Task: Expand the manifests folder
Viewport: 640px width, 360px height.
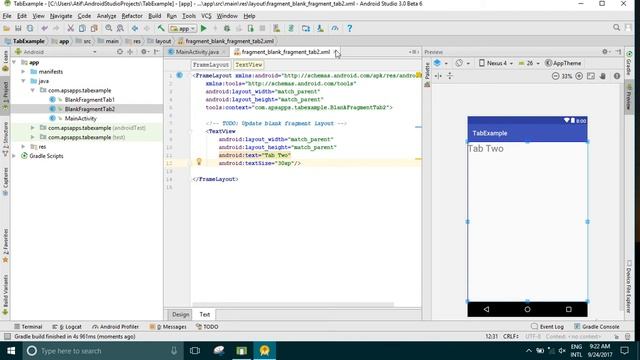Action: (23, 72)
